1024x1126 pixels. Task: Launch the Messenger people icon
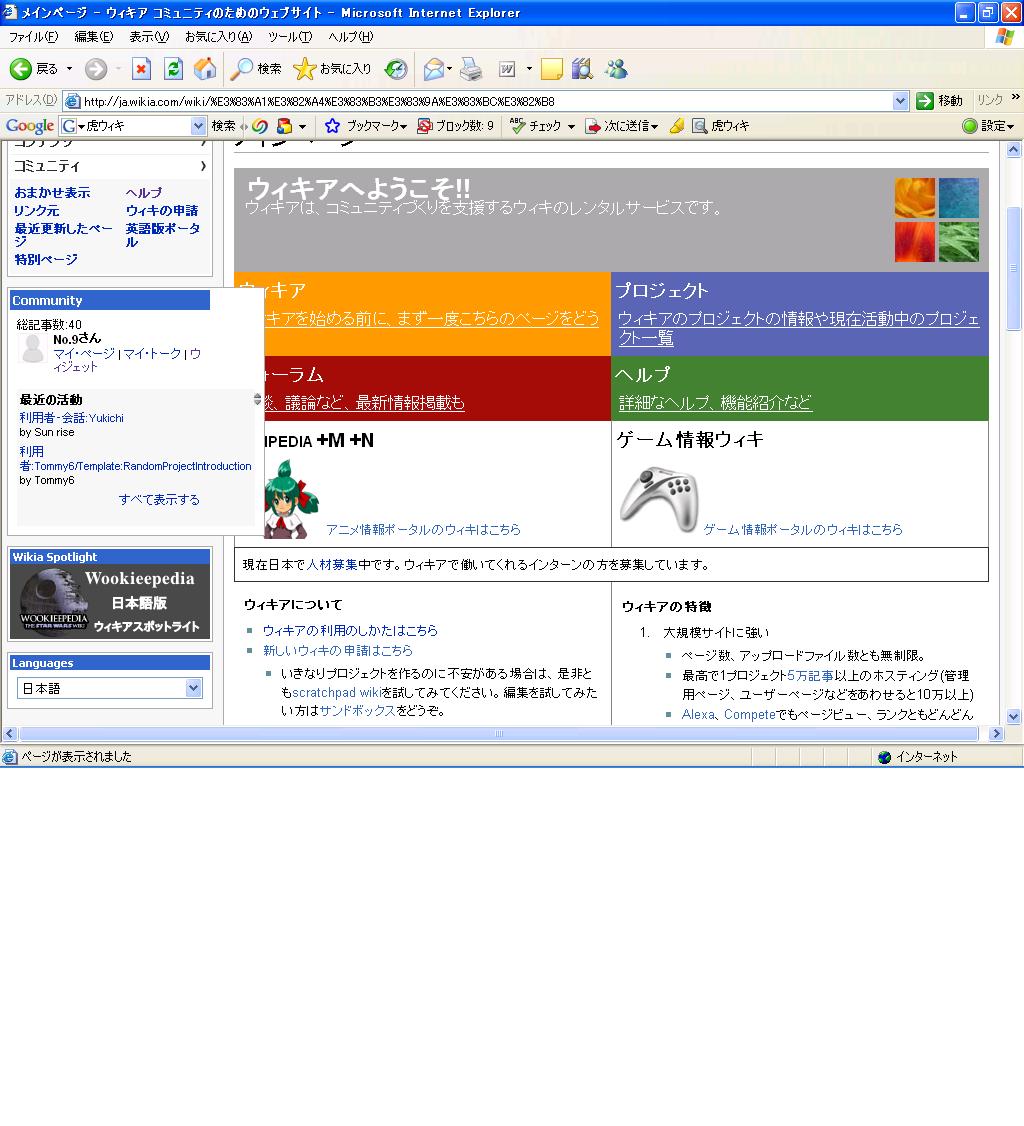[x=616, y=69]
